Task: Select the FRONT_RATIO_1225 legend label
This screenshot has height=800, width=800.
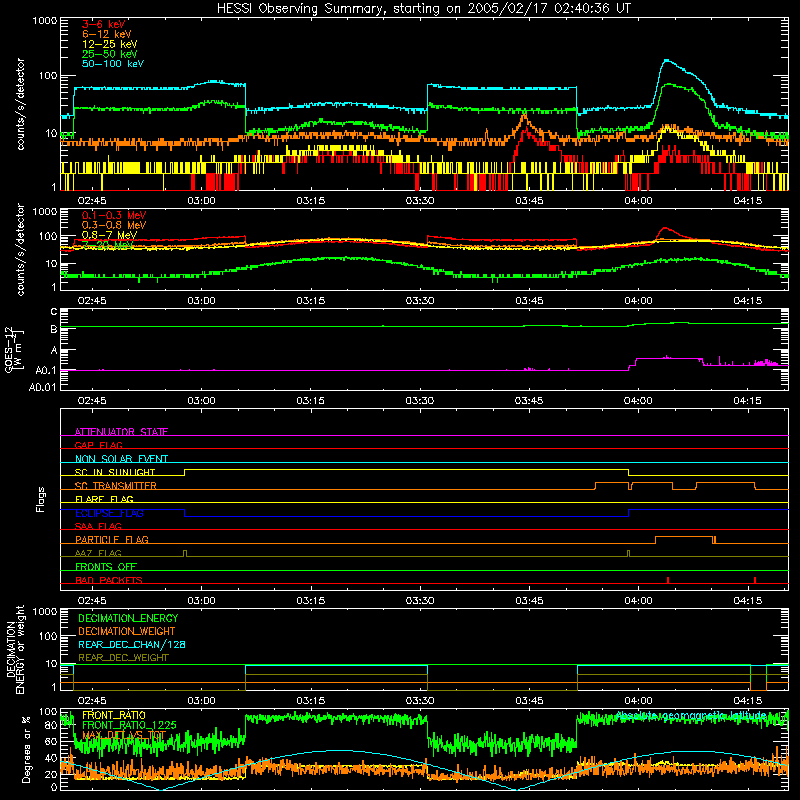Action: [x=129, y=725]
